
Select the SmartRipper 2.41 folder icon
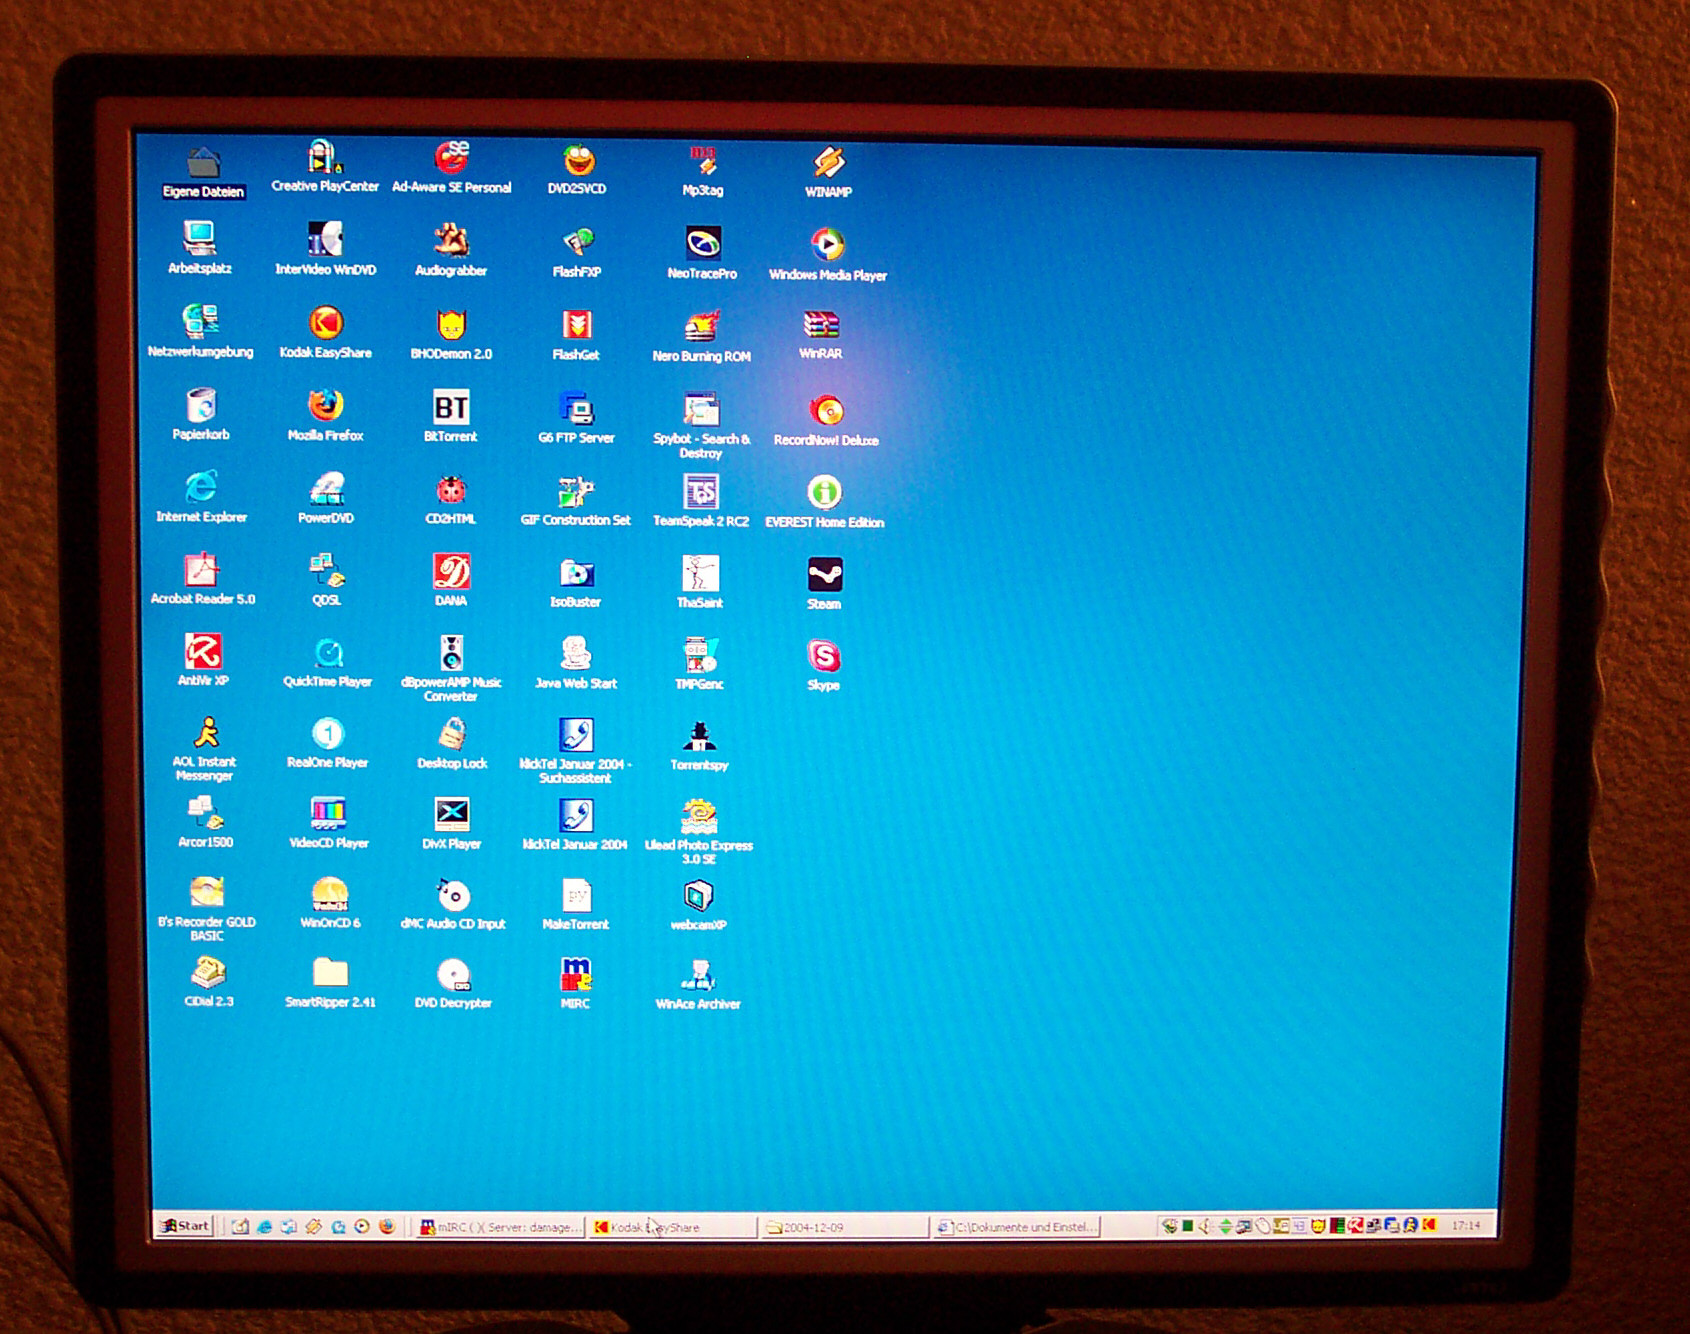pyautogui.click(x=330, y=973)
